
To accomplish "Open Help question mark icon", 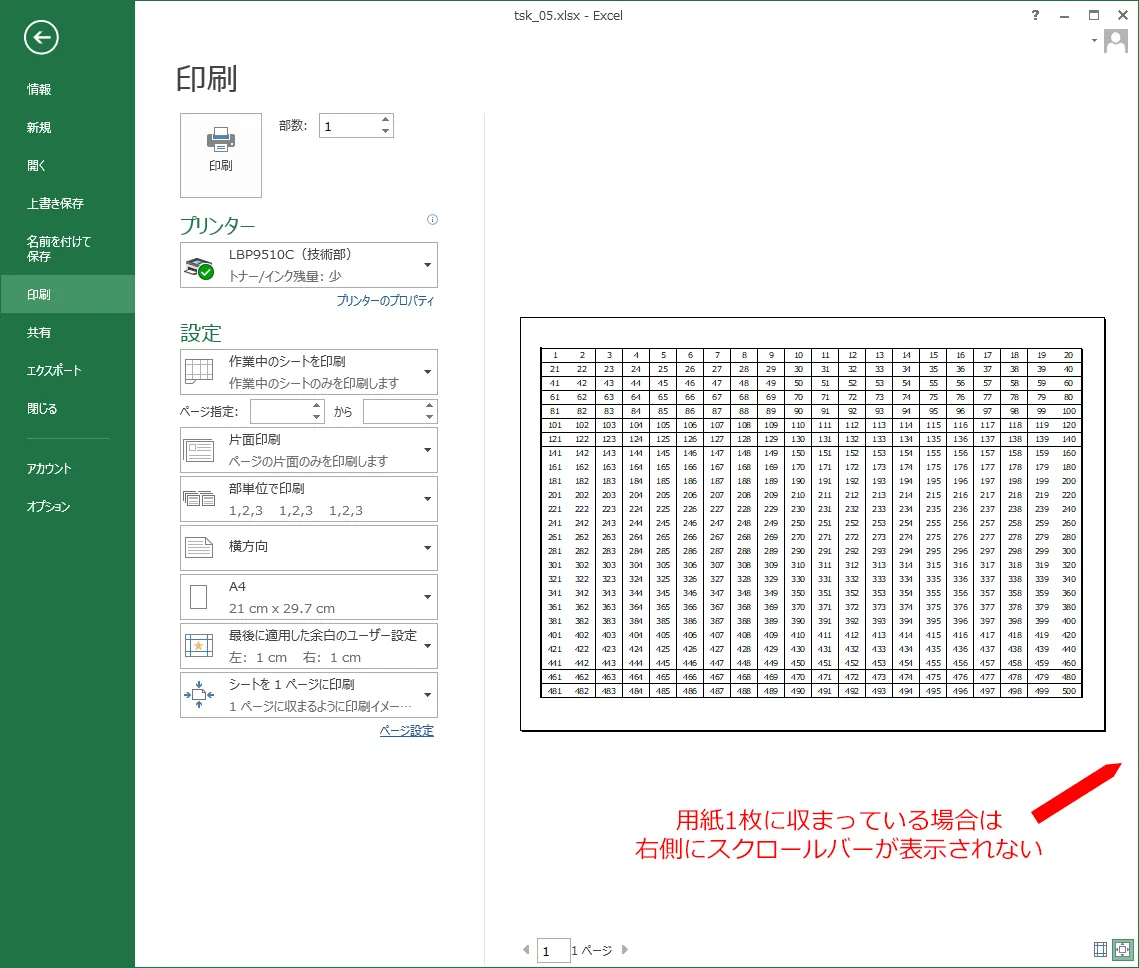I will [1035, 15].
